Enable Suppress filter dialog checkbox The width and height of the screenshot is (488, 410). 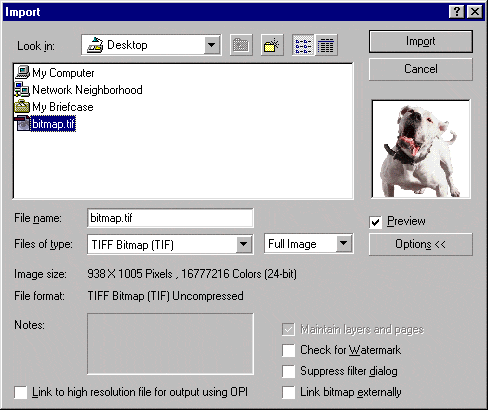(288, 371)
